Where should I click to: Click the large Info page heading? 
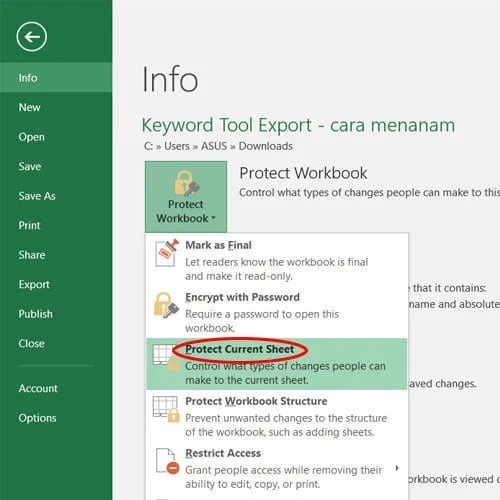170,79
